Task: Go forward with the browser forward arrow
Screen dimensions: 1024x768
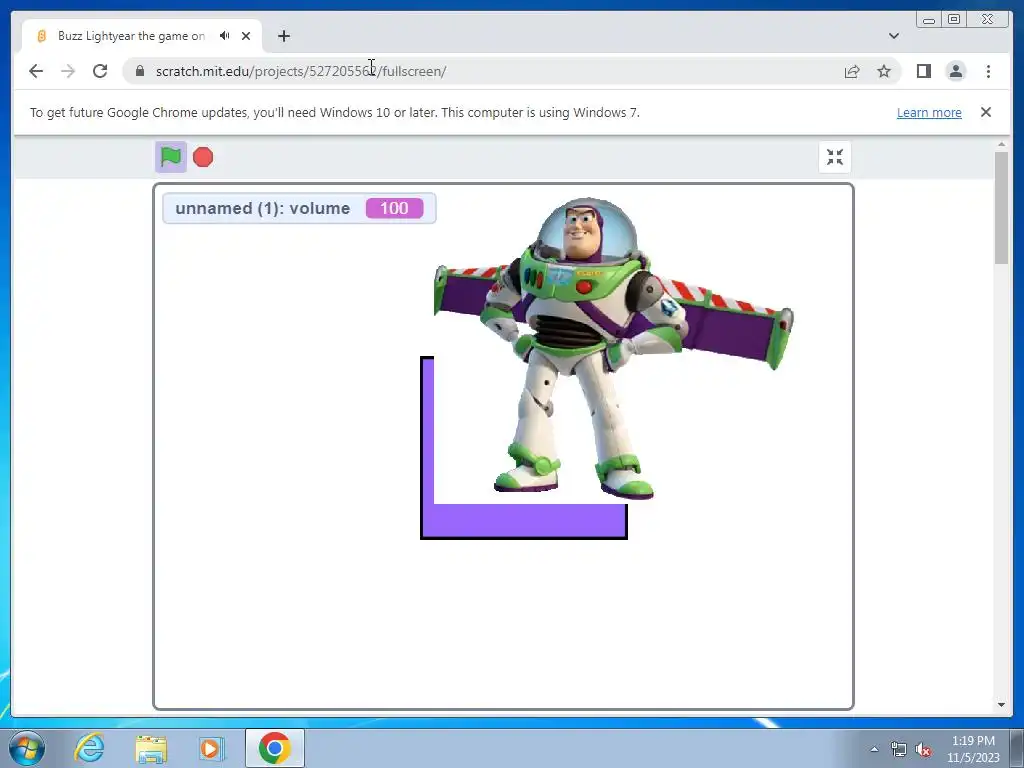Action: (68, 71)
